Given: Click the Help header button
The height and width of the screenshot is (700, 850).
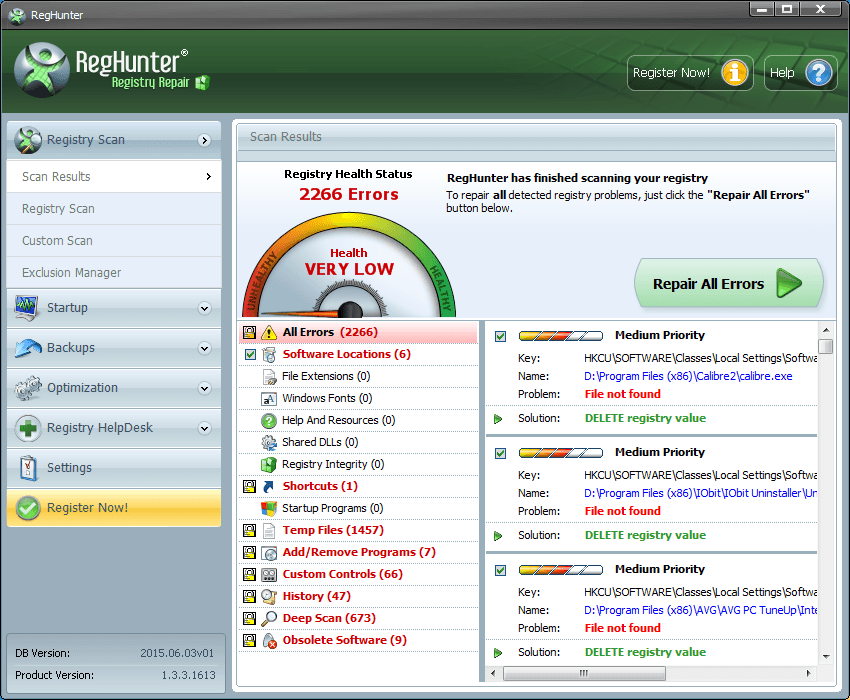Looking at the screenshot, I should click(800, 73).
